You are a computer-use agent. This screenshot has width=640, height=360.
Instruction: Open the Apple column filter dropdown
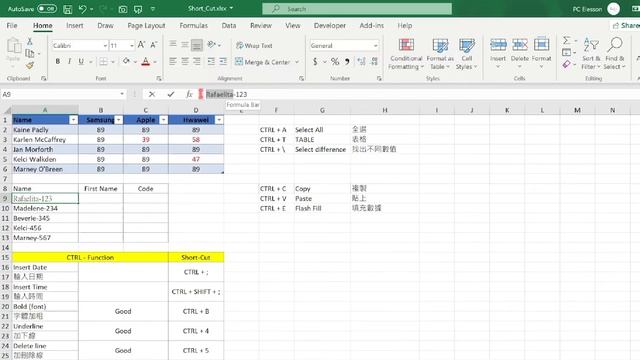pyautogui.click(x=163, y=120)
